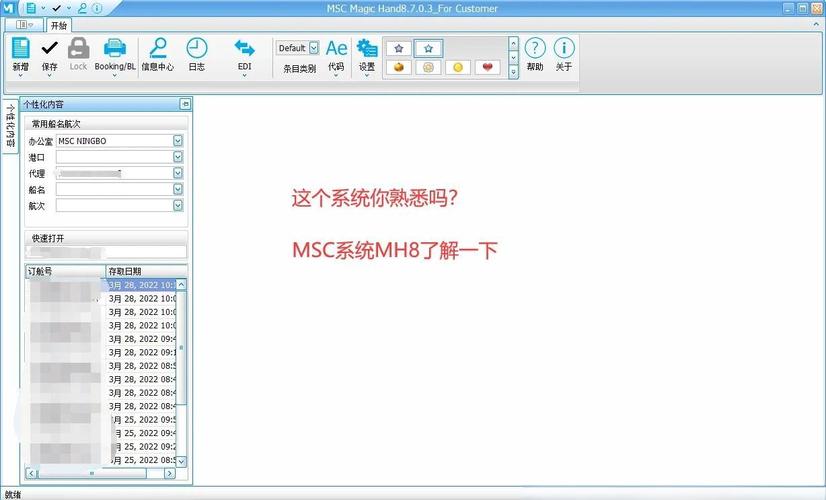This screenshot has width=826, height=500.
Task: Open 帮助 help question mark icon
Action: click(535, 48)
